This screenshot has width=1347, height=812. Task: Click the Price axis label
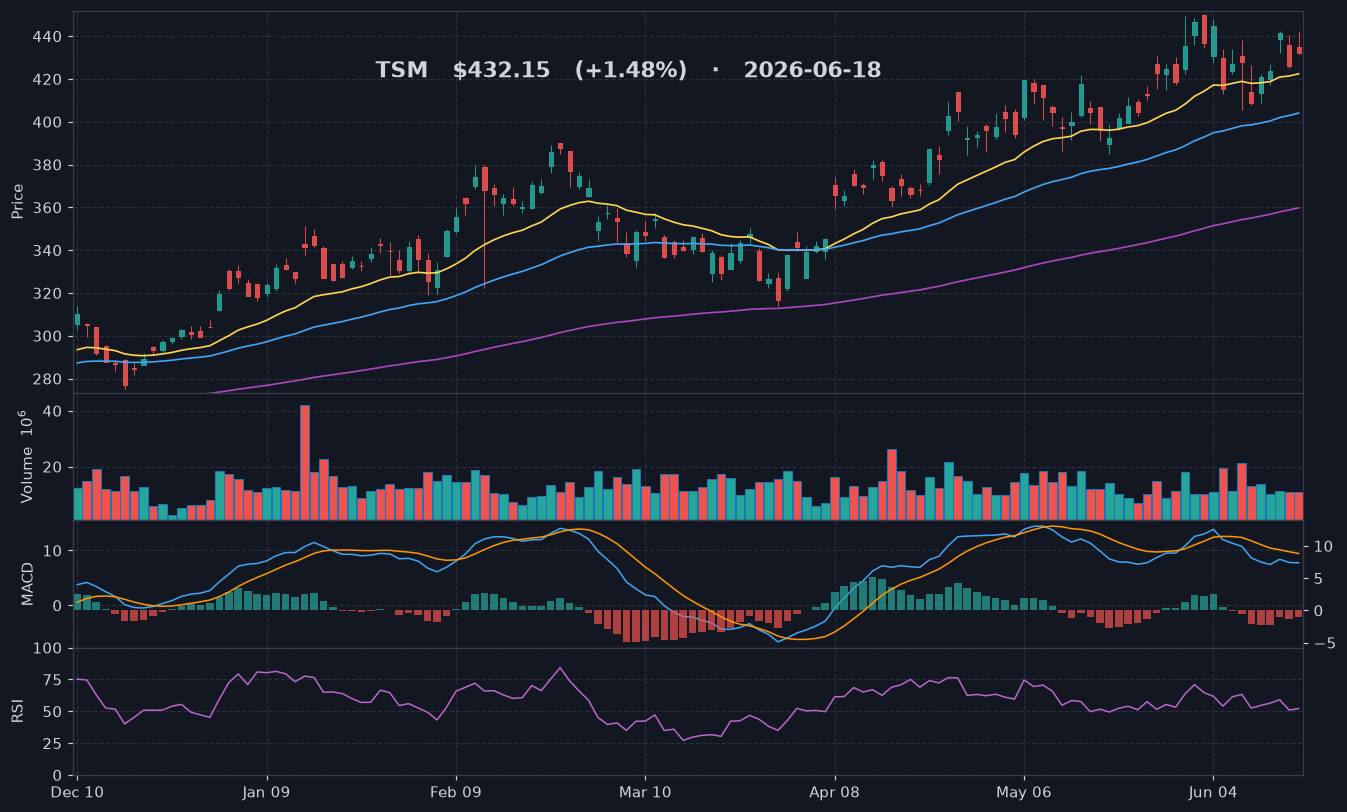17,201
